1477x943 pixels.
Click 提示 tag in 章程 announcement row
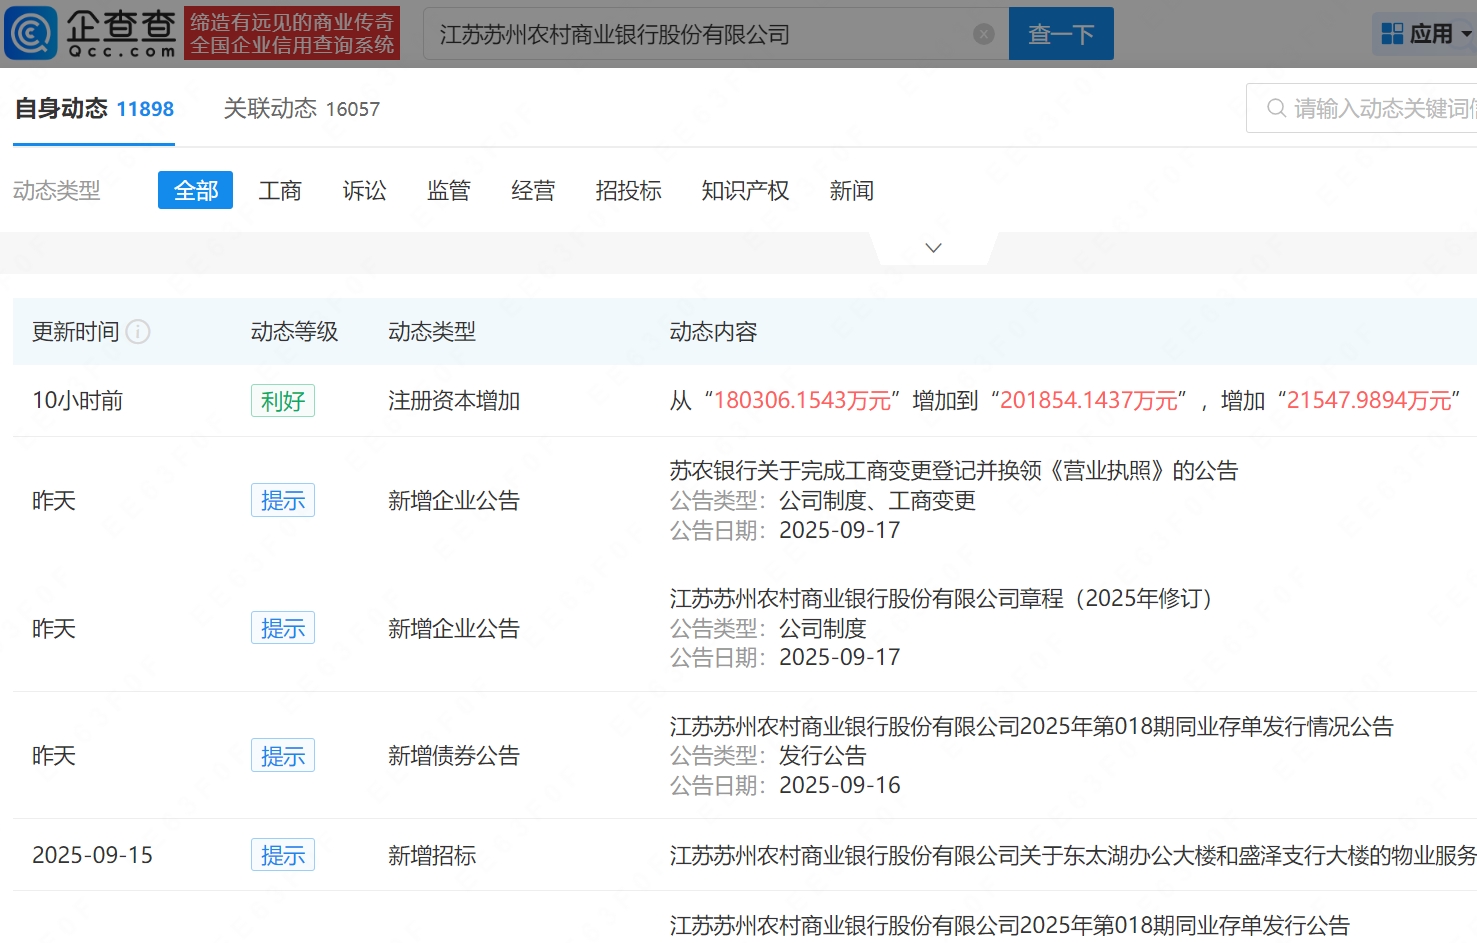tap(283, 628)
